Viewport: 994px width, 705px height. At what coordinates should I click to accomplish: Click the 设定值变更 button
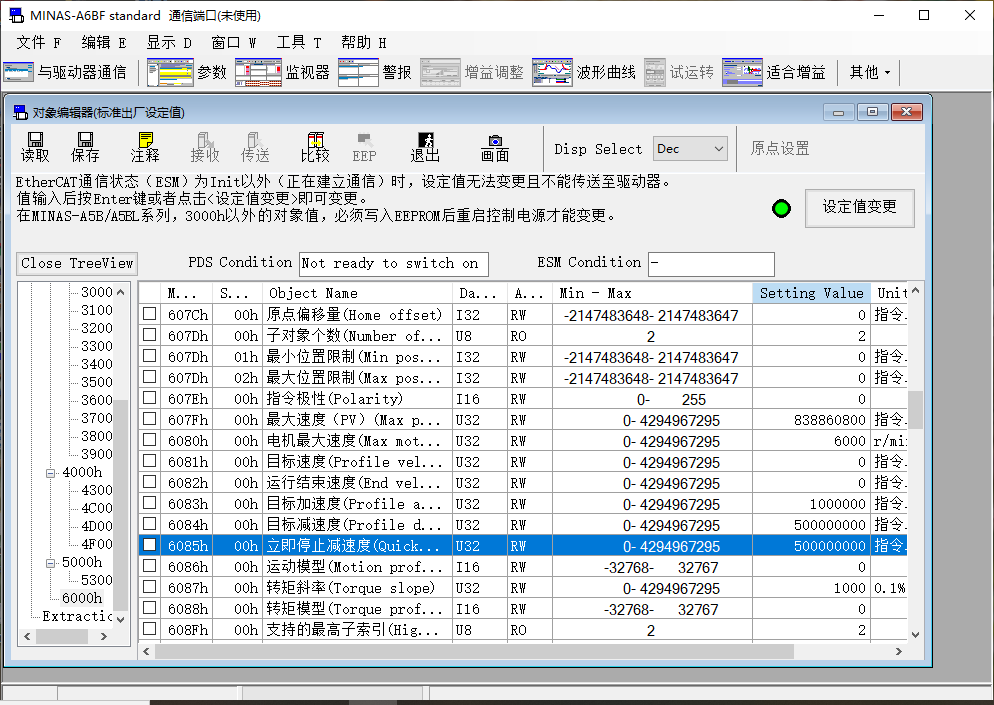point(859,207)
